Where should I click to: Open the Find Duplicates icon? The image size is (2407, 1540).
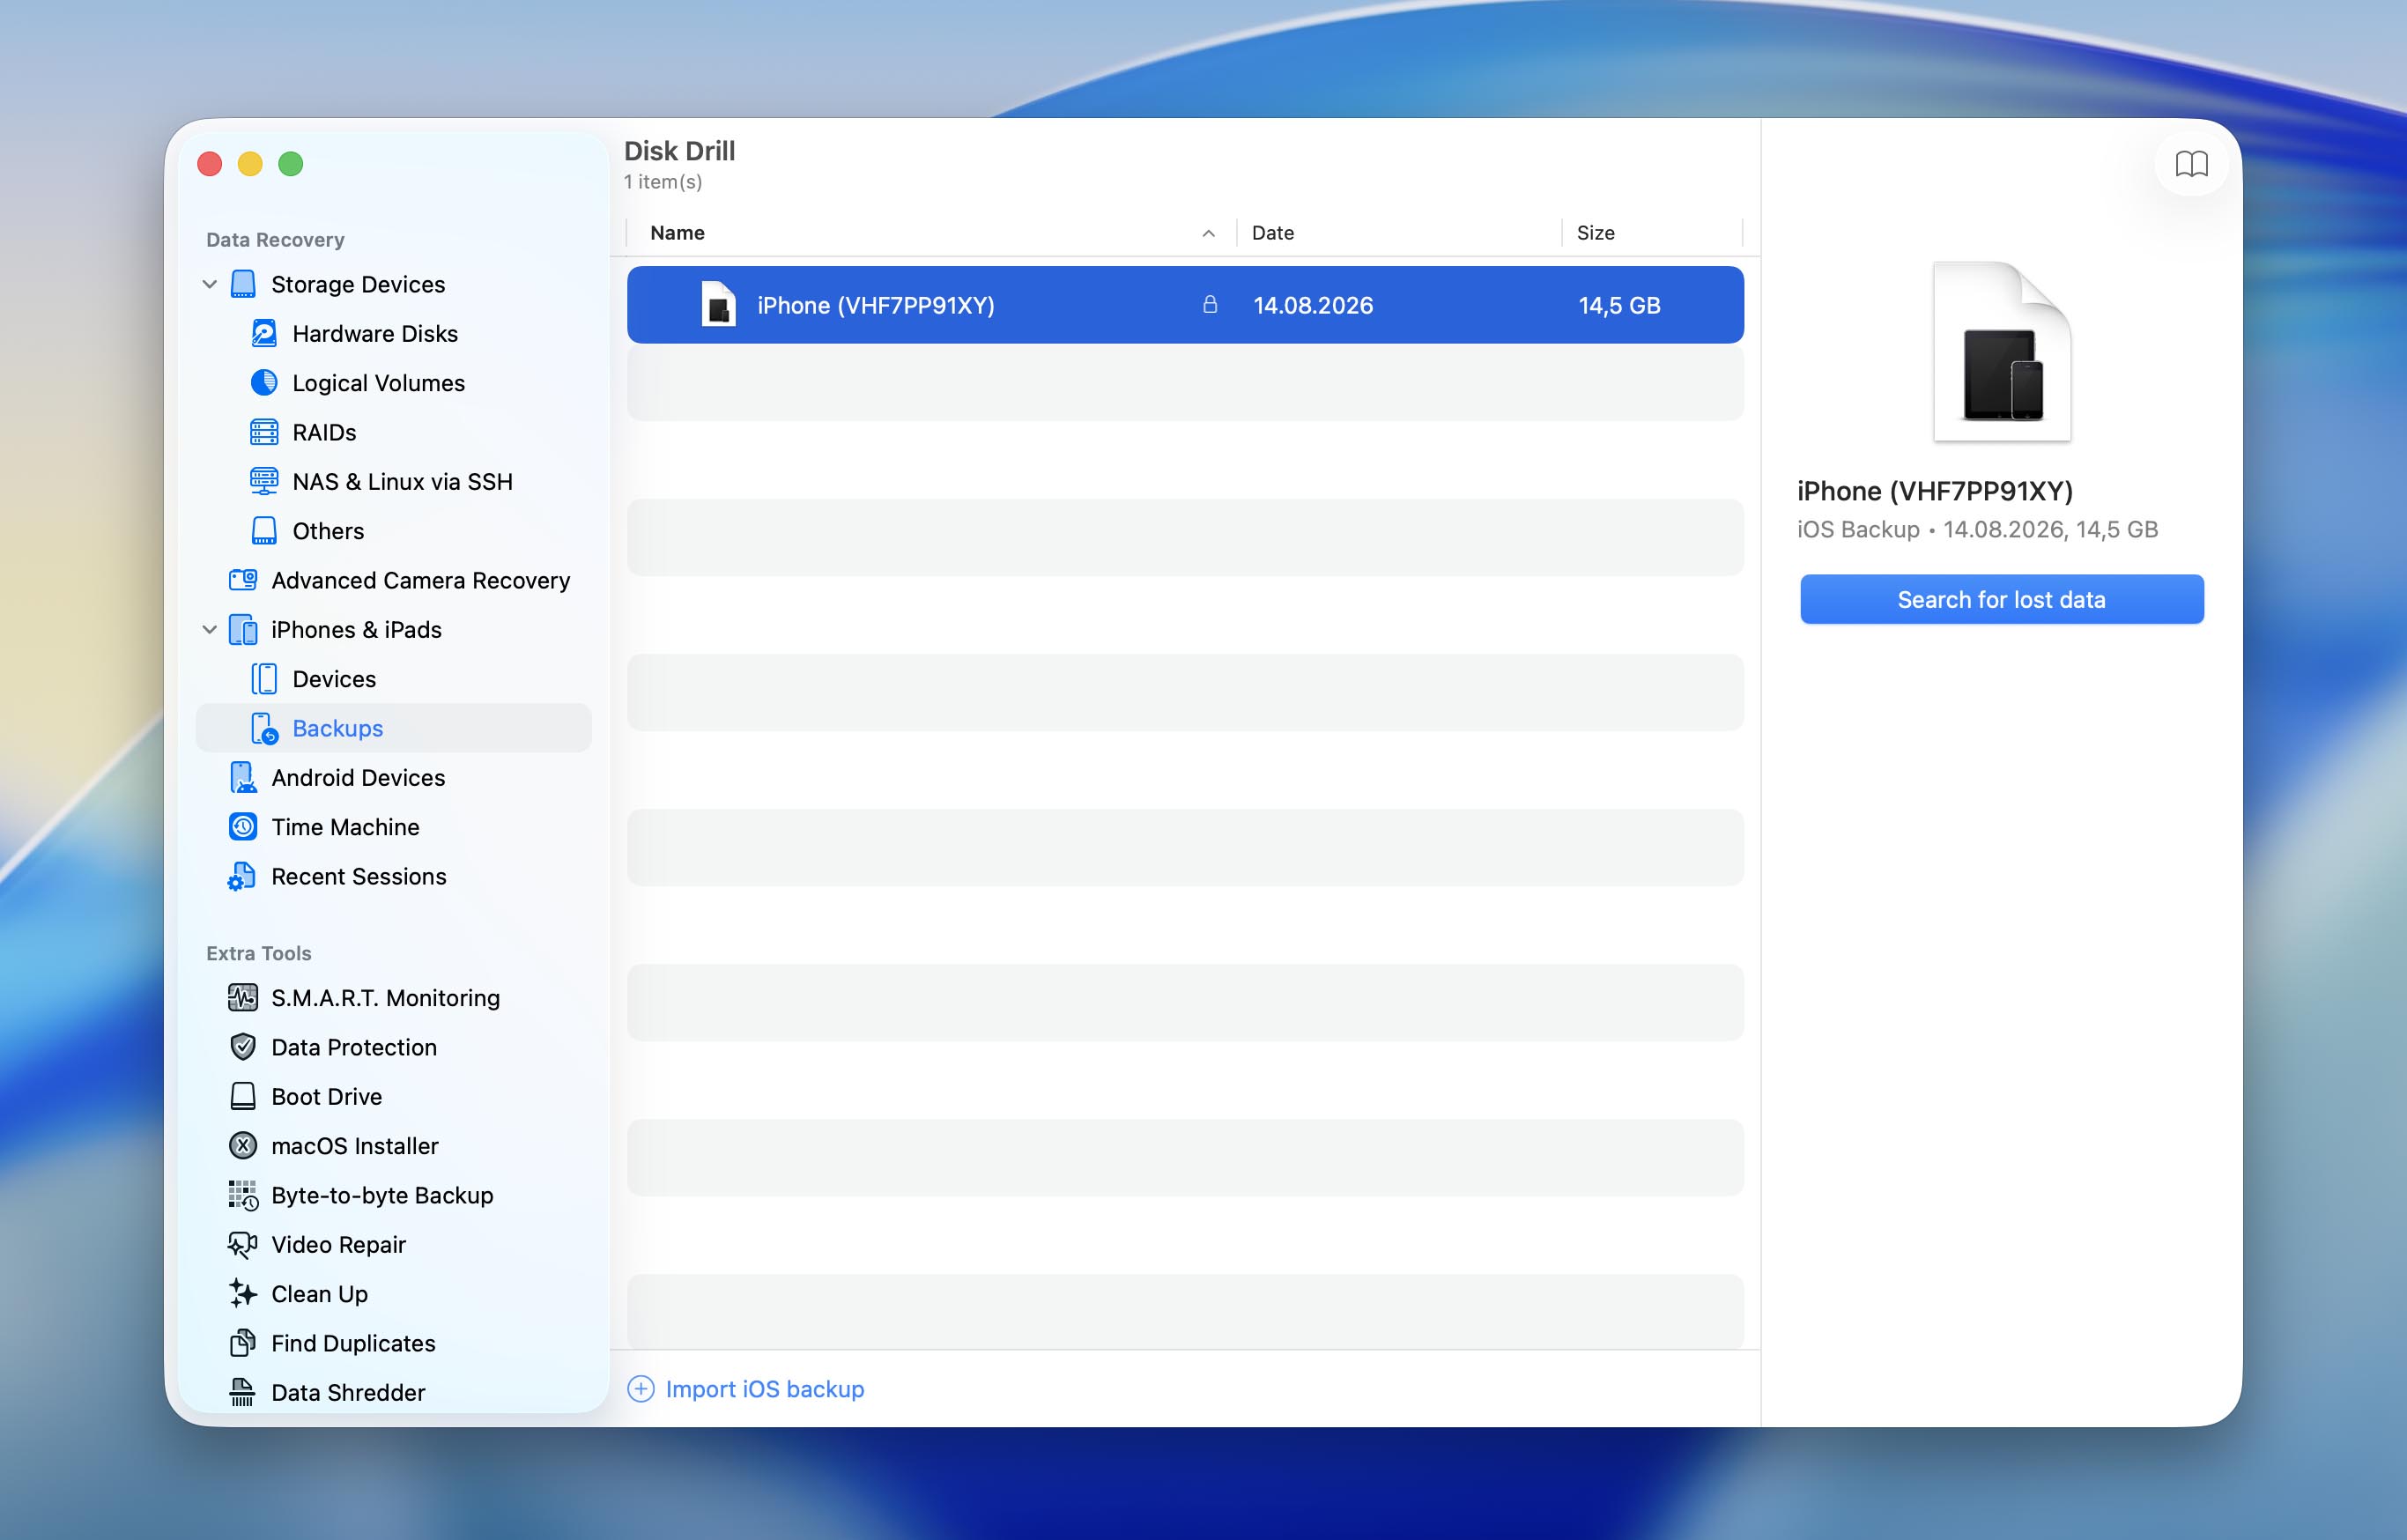243,1342
